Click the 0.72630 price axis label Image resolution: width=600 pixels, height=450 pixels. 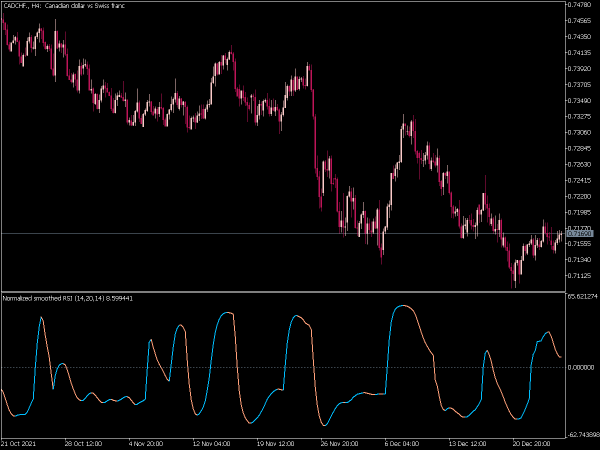pos(580,165)
